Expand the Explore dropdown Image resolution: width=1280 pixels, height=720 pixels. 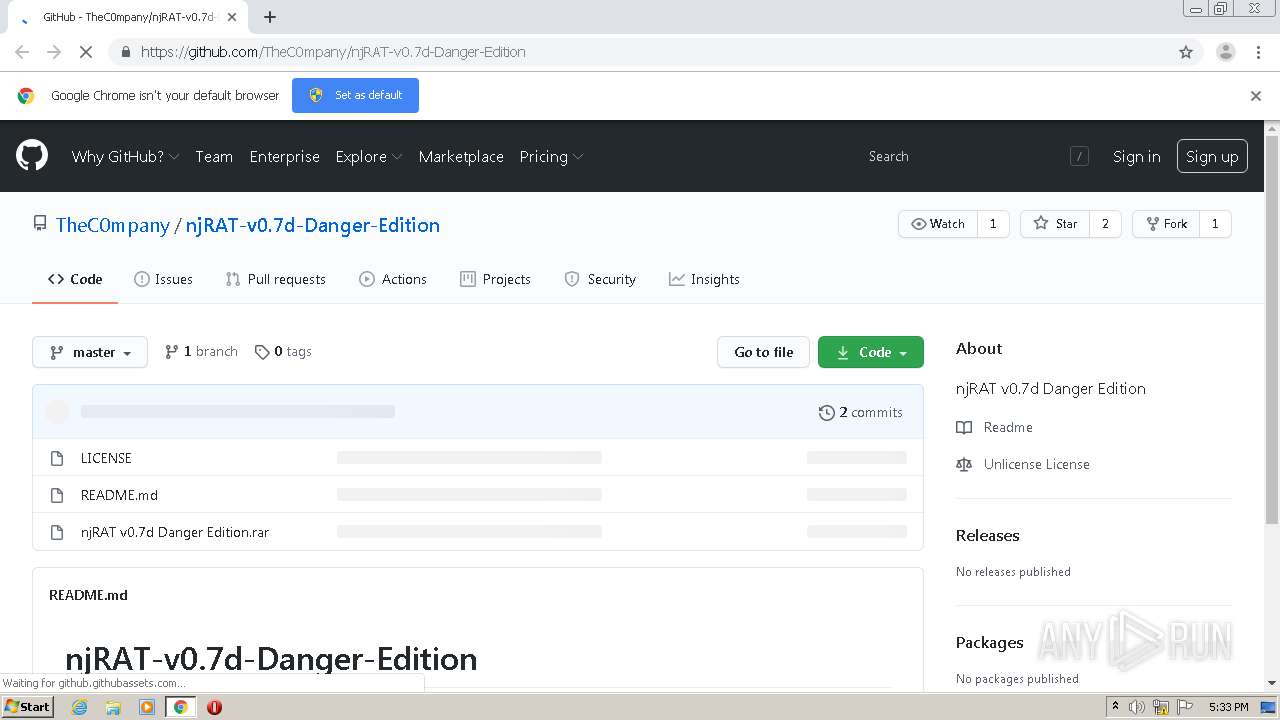coord(369,156)
